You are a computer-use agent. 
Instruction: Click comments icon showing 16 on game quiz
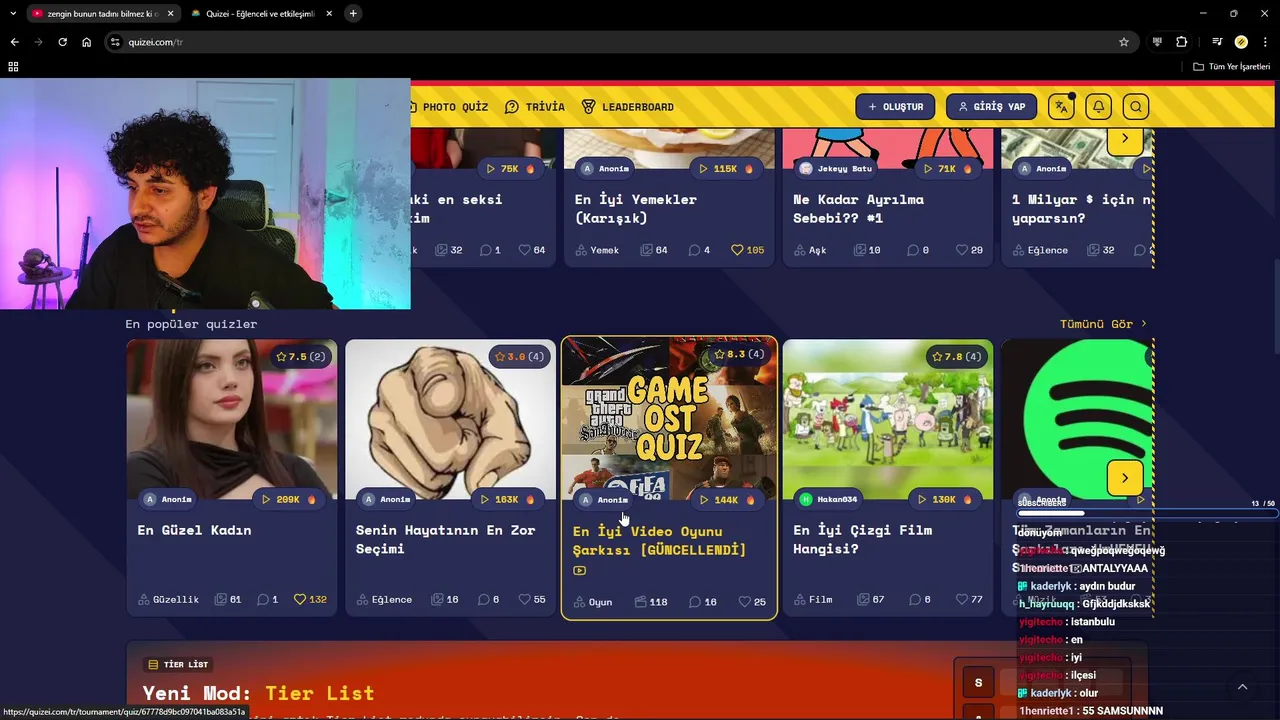(694, 602)
